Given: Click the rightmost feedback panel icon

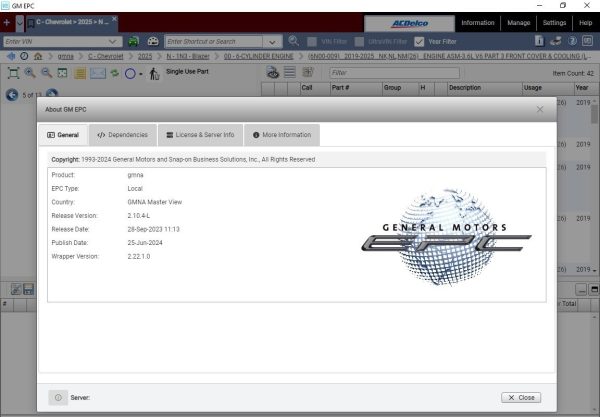Looking at the screenshot, I should (587, 41).
